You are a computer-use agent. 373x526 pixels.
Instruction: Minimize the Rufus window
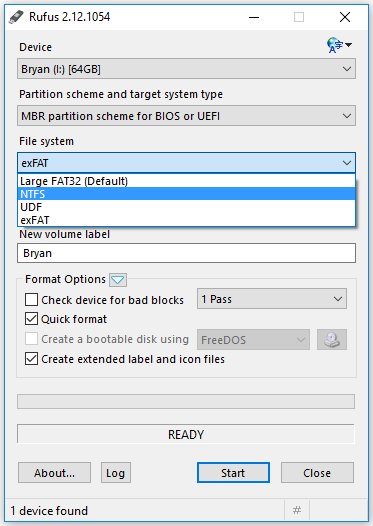[x=254, y=17]
